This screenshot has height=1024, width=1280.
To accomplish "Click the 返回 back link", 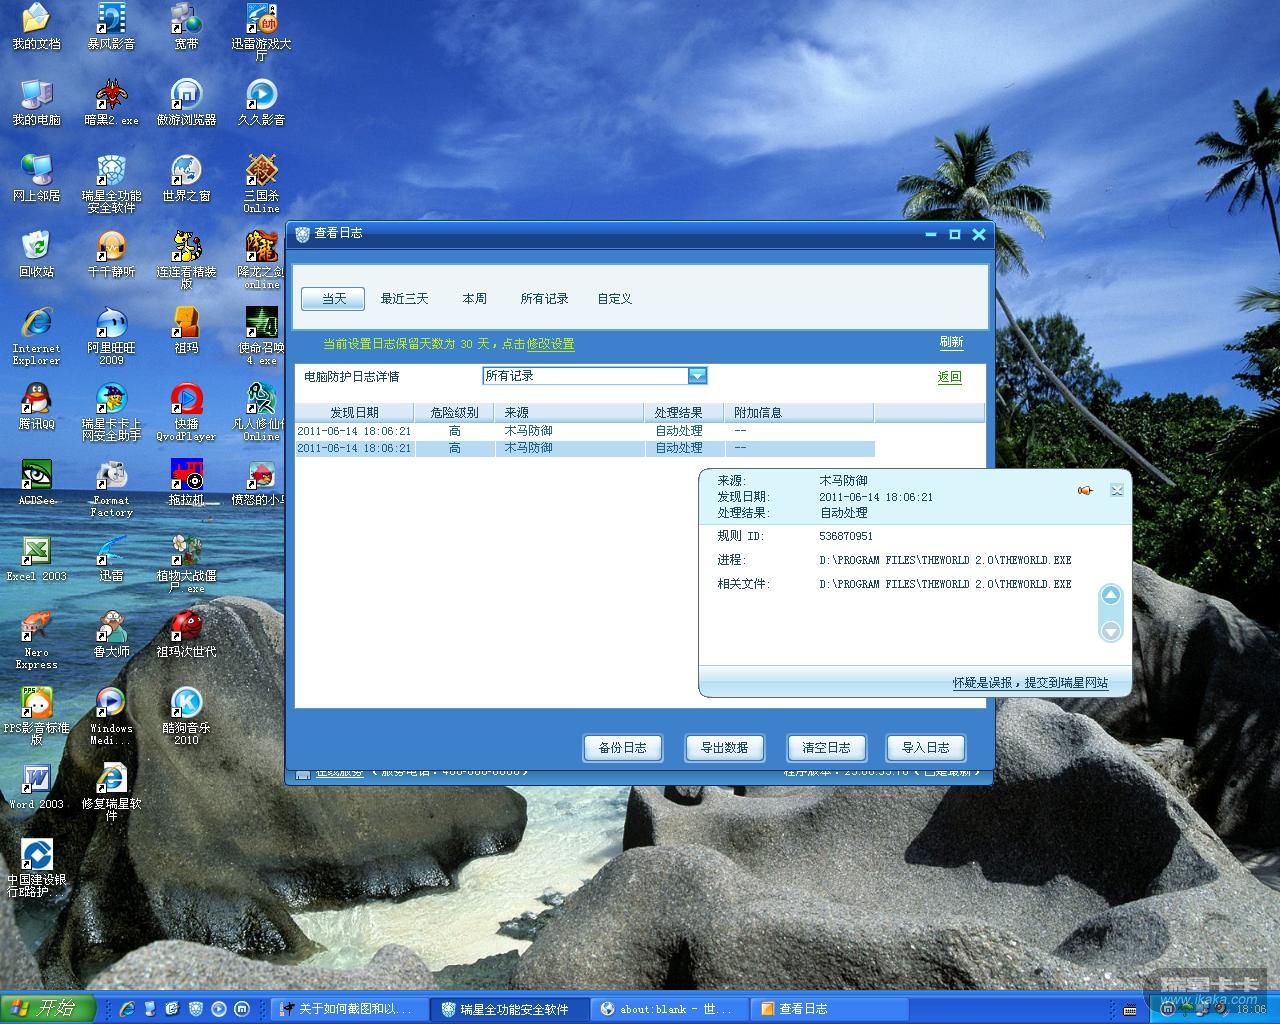I will (x=950, y=377).
